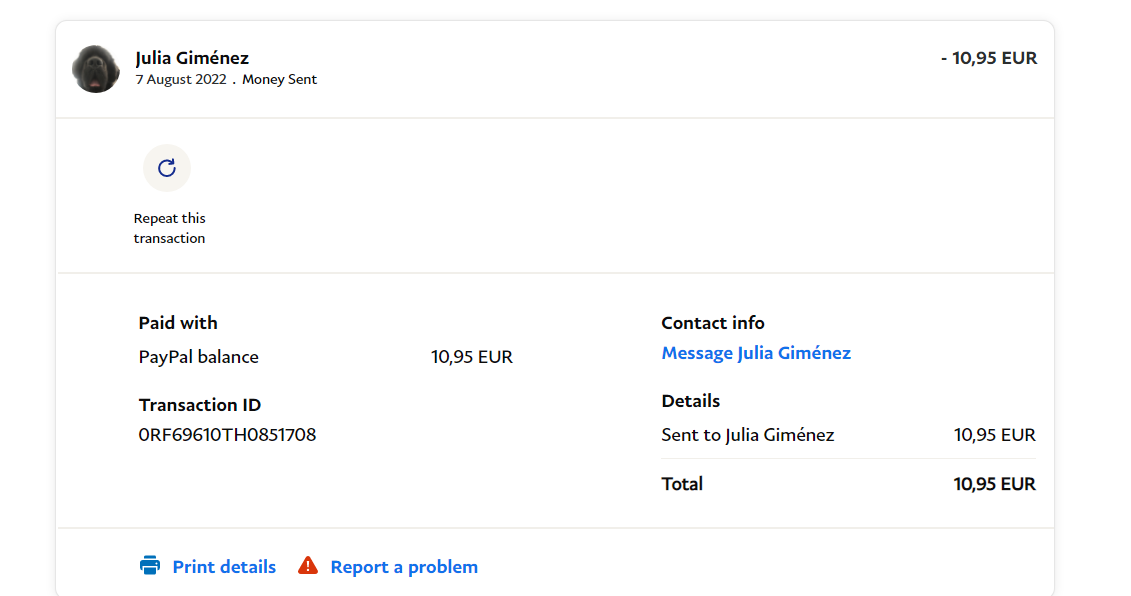
Task: Click the 'Repeat this transaction' label
Action: point(169,228)
